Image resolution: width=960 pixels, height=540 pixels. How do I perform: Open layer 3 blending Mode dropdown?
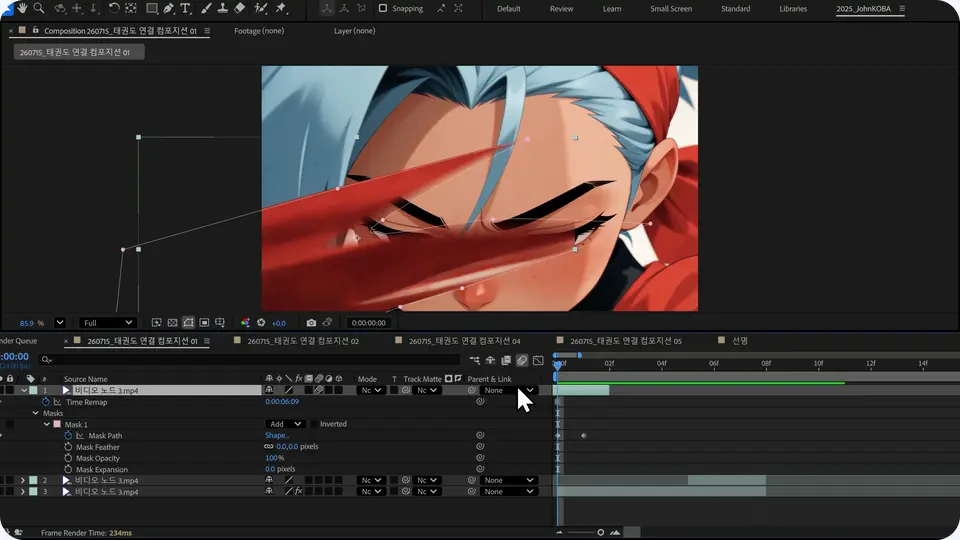pos(371,491)
